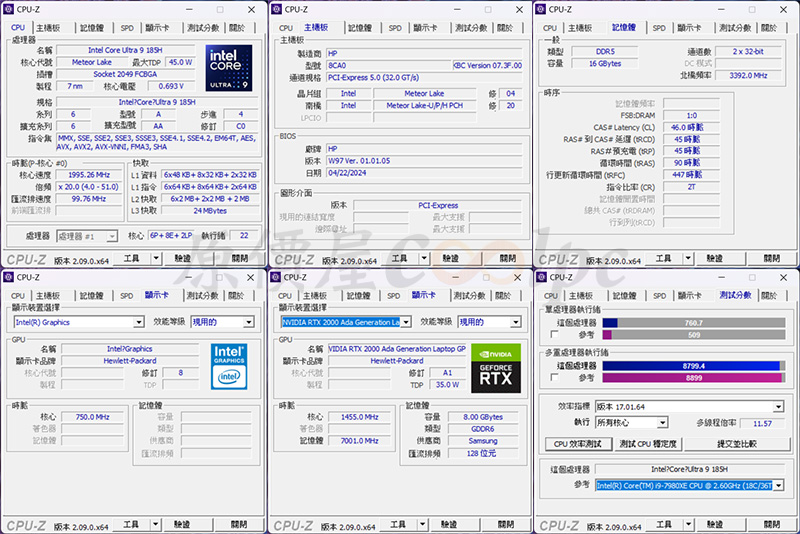The image size is (800, 534).
Task: Click the CPU-Z title icon in the DDR5 memory window
Action: coord(541,9)
